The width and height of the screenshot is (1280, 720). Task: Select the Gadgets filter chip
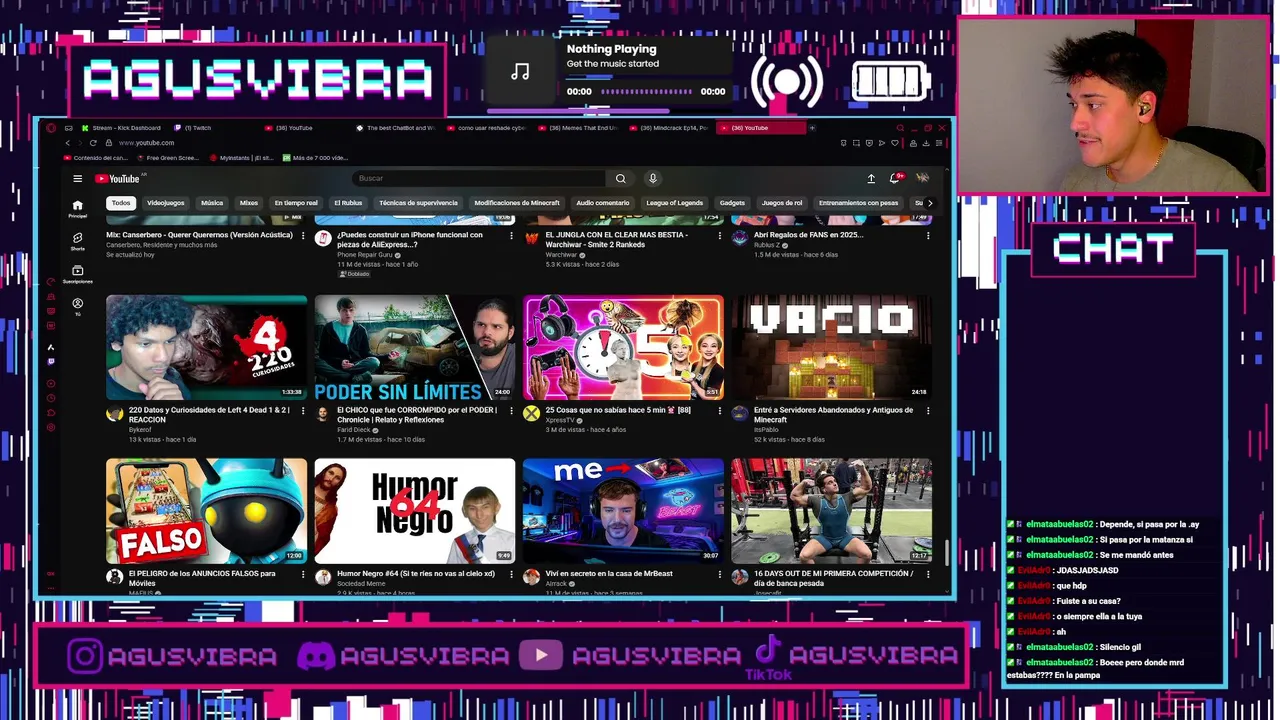732,203
